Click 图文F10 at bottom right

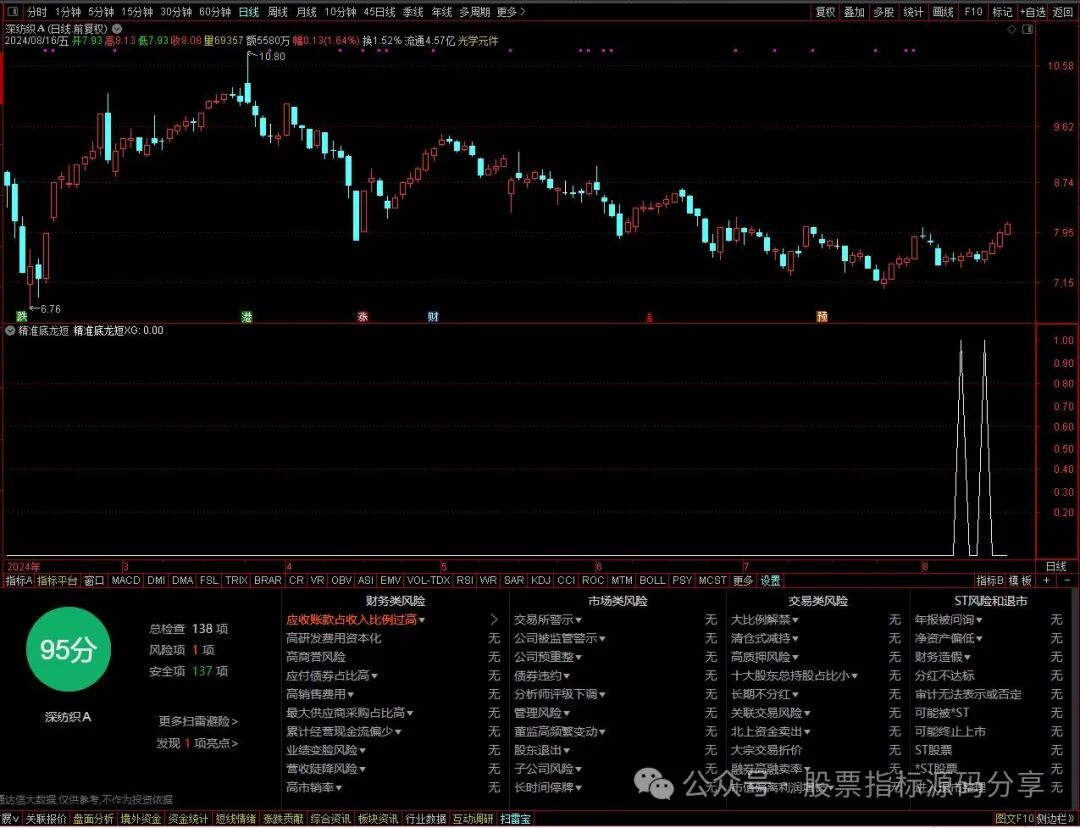pos(1015,820)
